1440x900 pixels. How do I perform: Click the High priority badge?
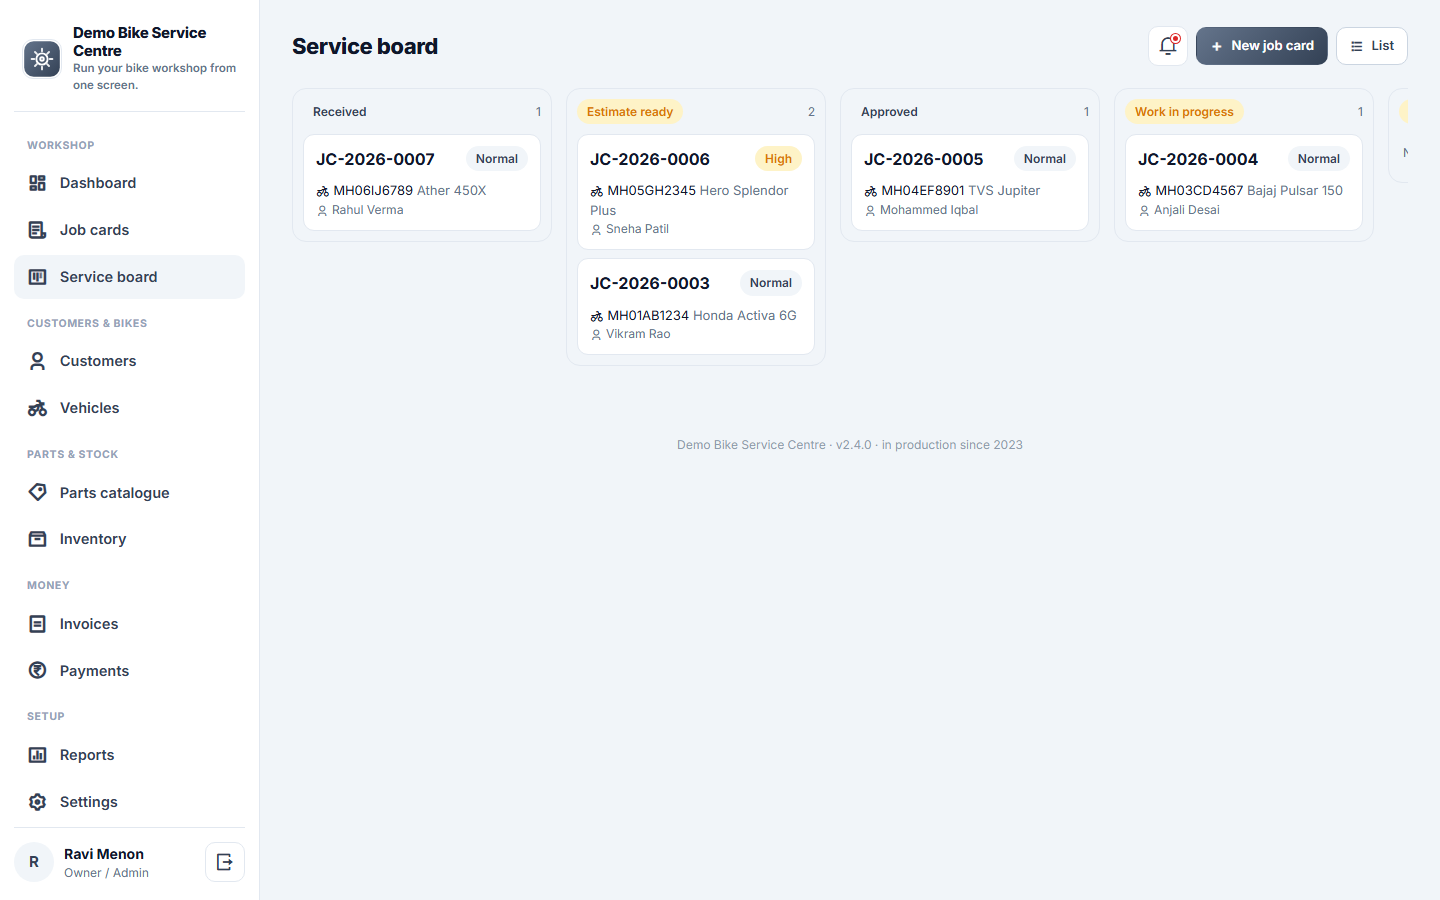(778, 159)
